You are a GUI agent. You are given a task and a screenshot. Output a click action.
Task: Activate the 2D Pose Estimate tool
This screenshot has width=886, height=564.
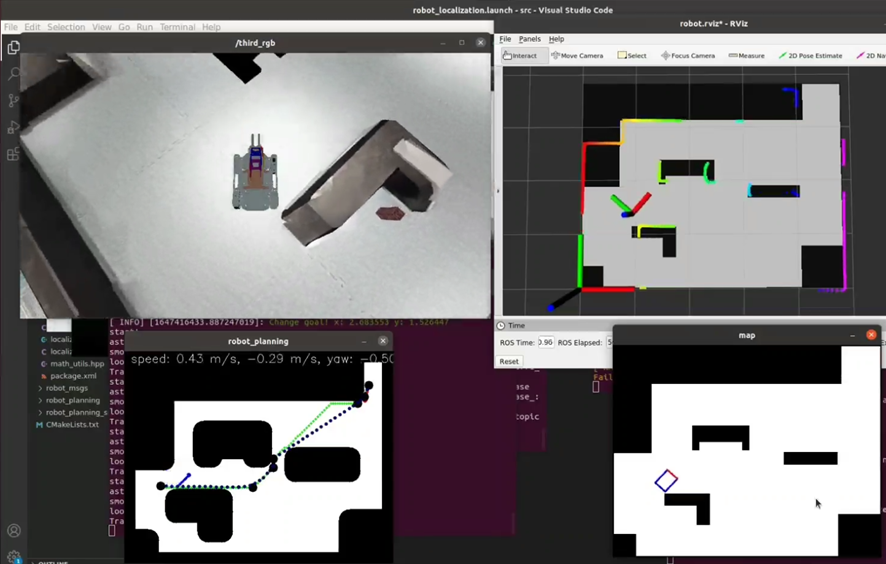tap(811, 56)
